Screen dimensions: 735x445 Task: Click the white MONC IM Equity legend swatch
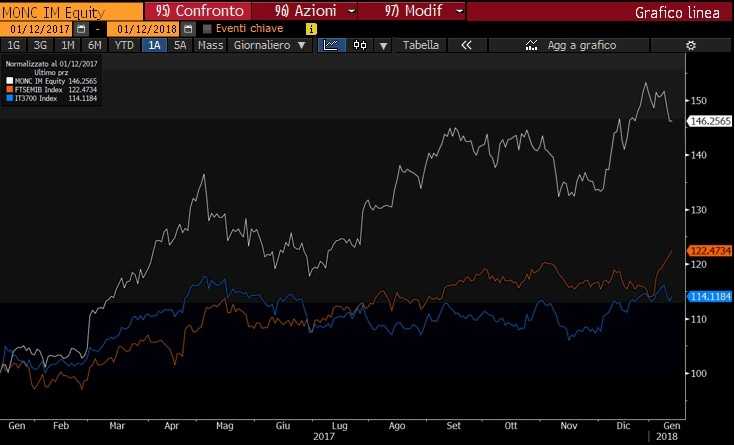coord(9,81)
